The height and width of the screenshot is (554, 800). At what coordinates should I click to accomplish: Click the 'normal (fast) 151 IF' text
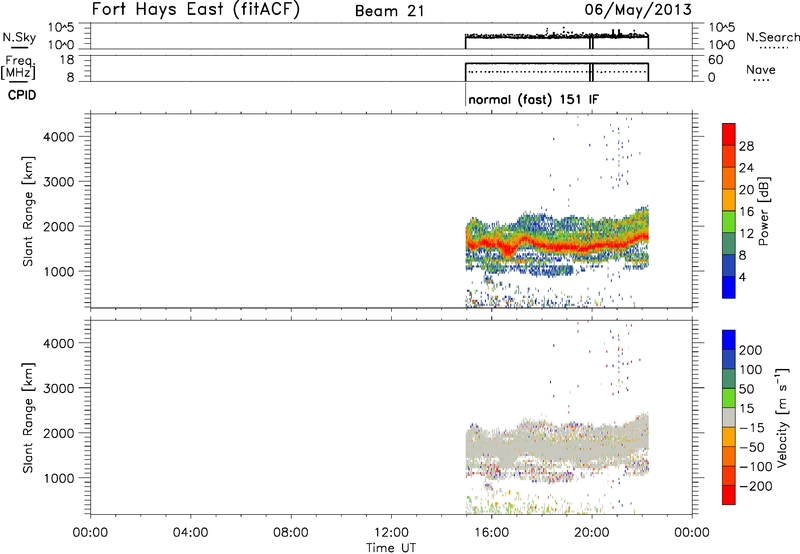pyautogui.click(x=533, y=99)
